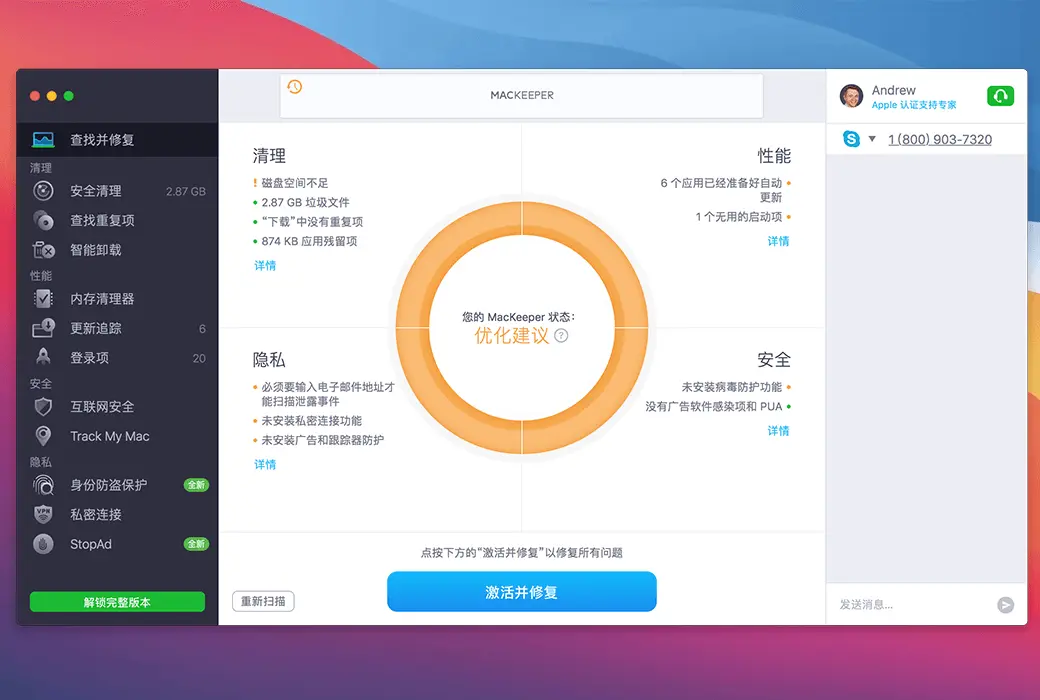Click the 查找重复项 icon
Viewport: 1040px width, 700px height.
43,220
